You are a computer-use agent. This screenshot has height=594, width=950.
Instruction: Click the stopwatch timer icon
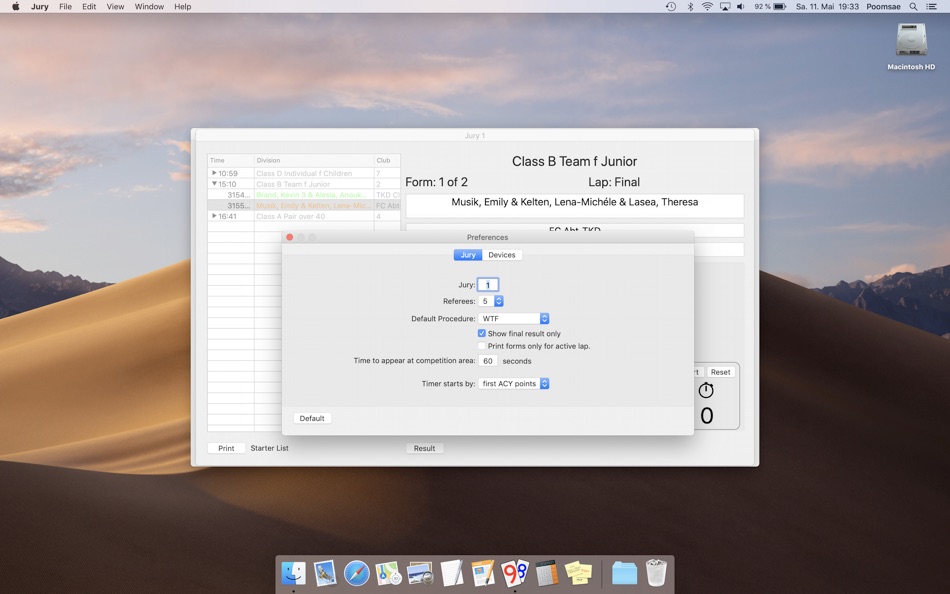(x=706, y=389)
